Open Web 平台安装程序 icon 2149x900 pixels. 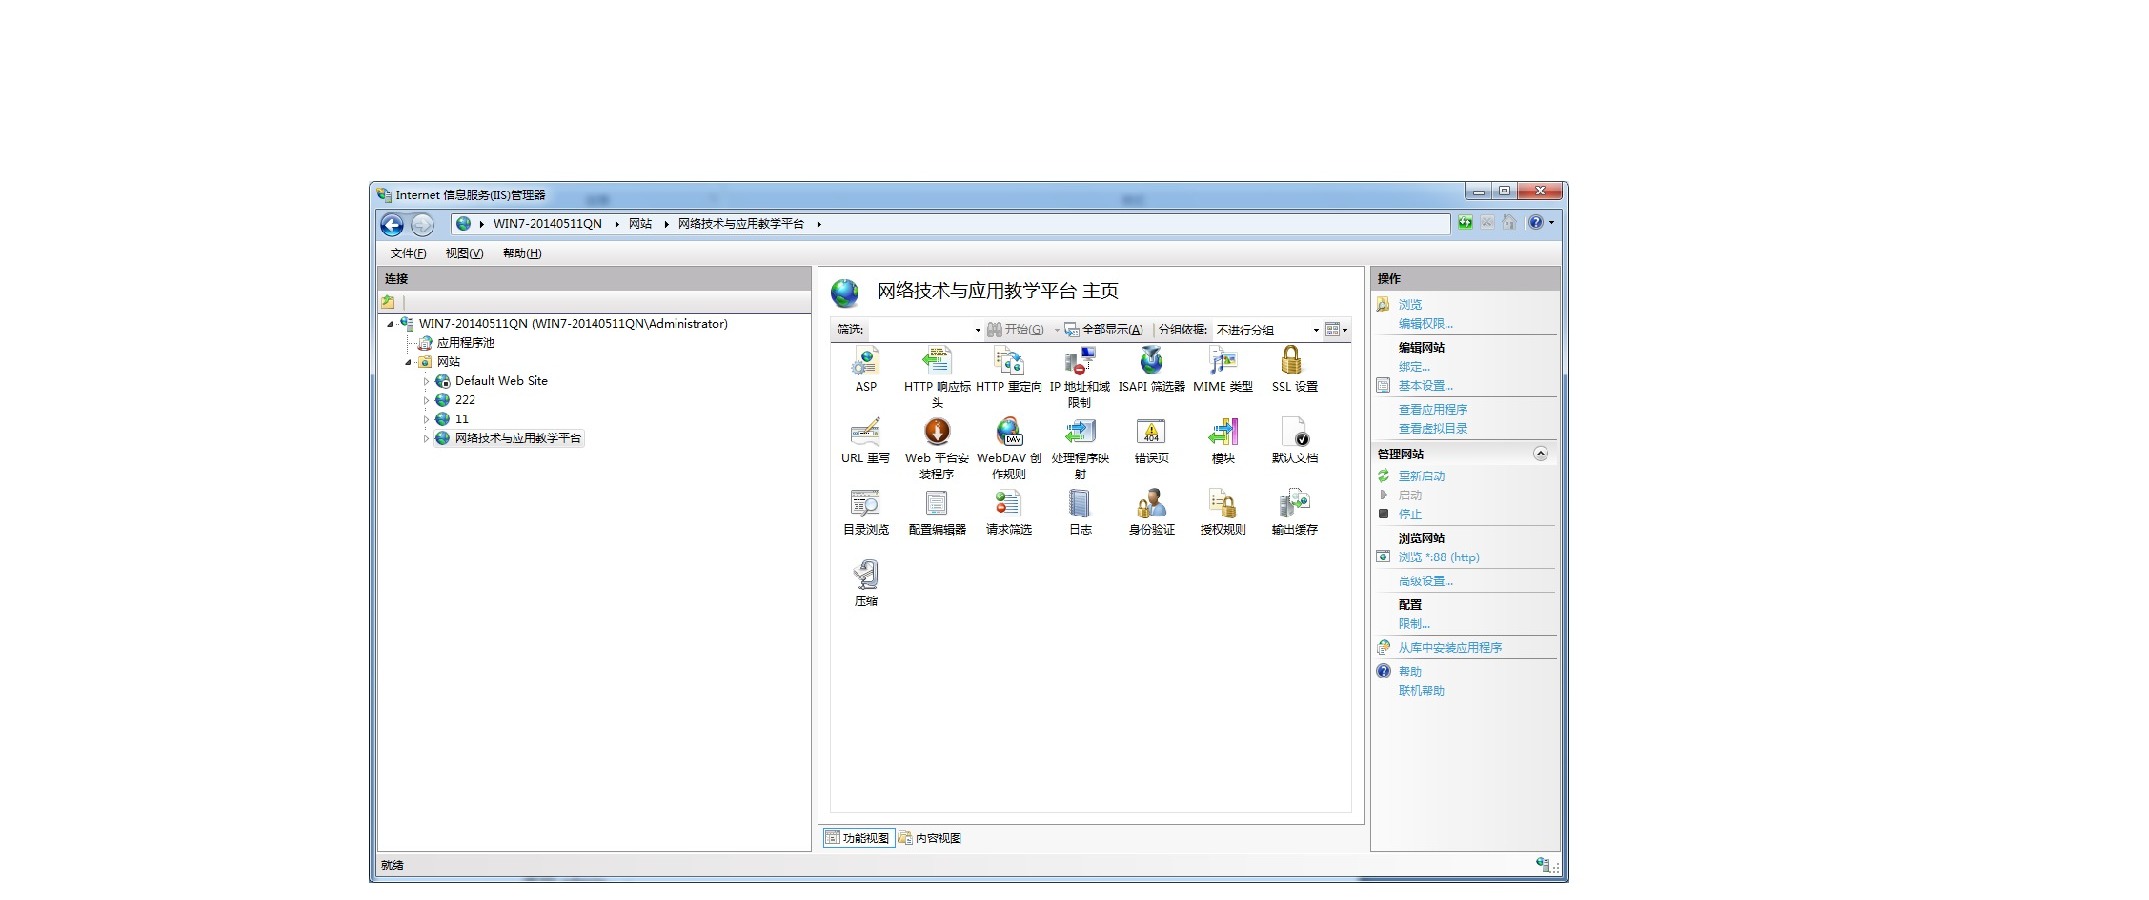pyautogui.click(x=937, y=448)
